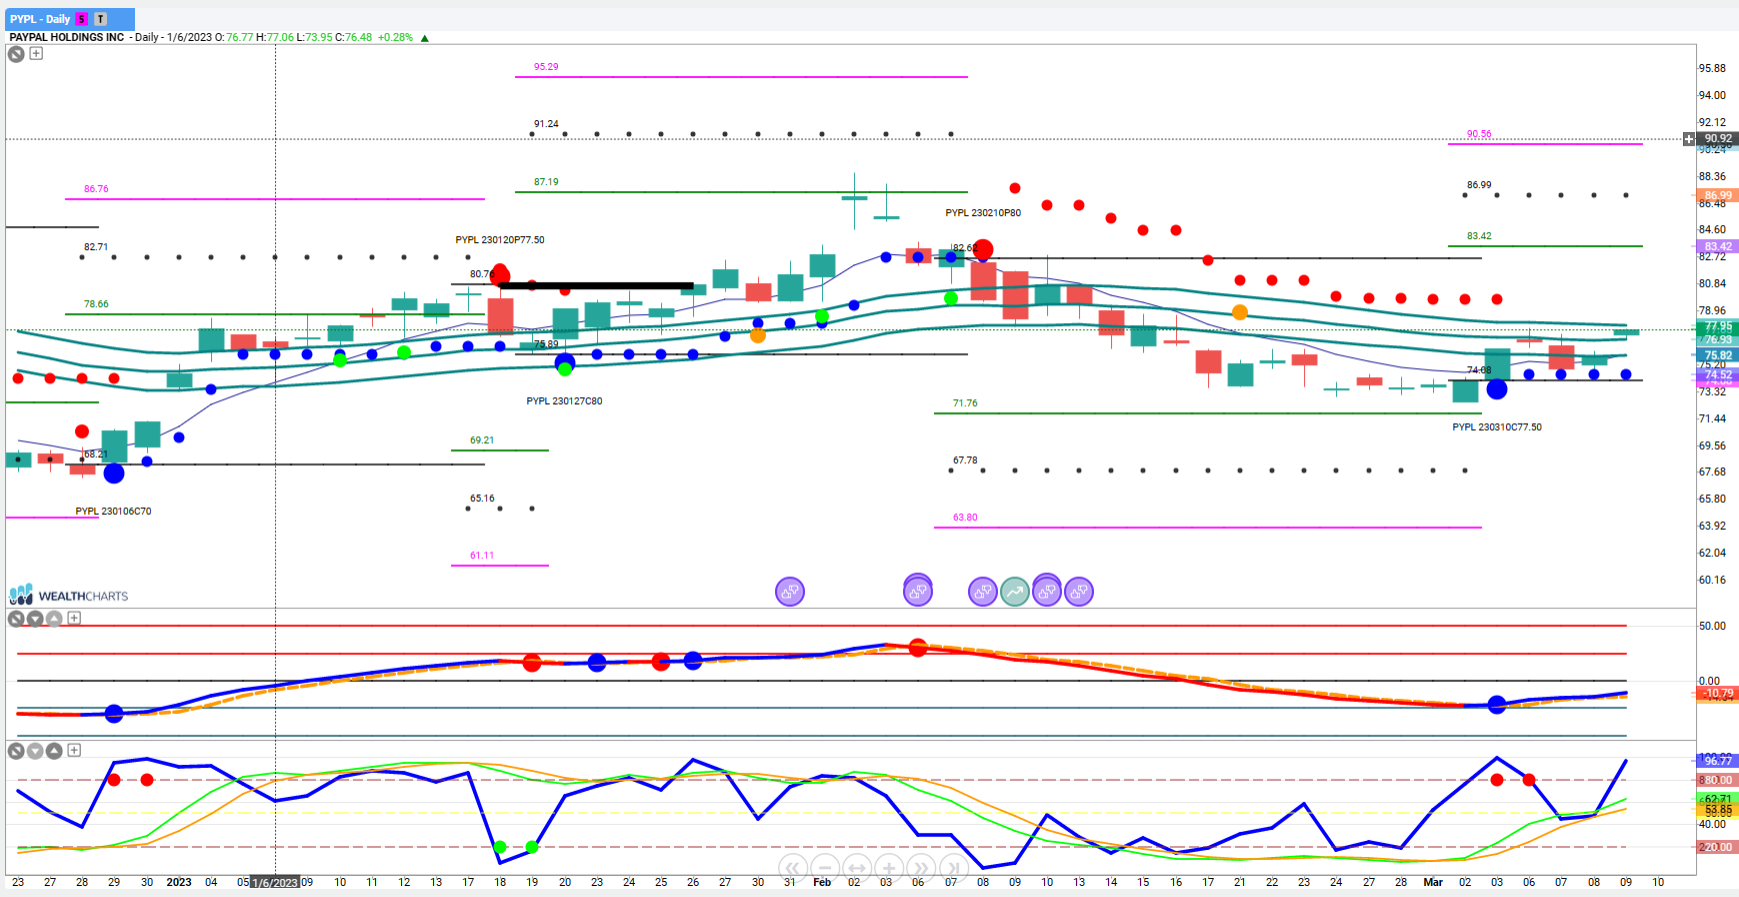Click the PAYPAL HOLDINGS INC title text
Viewport: 1739px width, 897px height.
(67, 37)
